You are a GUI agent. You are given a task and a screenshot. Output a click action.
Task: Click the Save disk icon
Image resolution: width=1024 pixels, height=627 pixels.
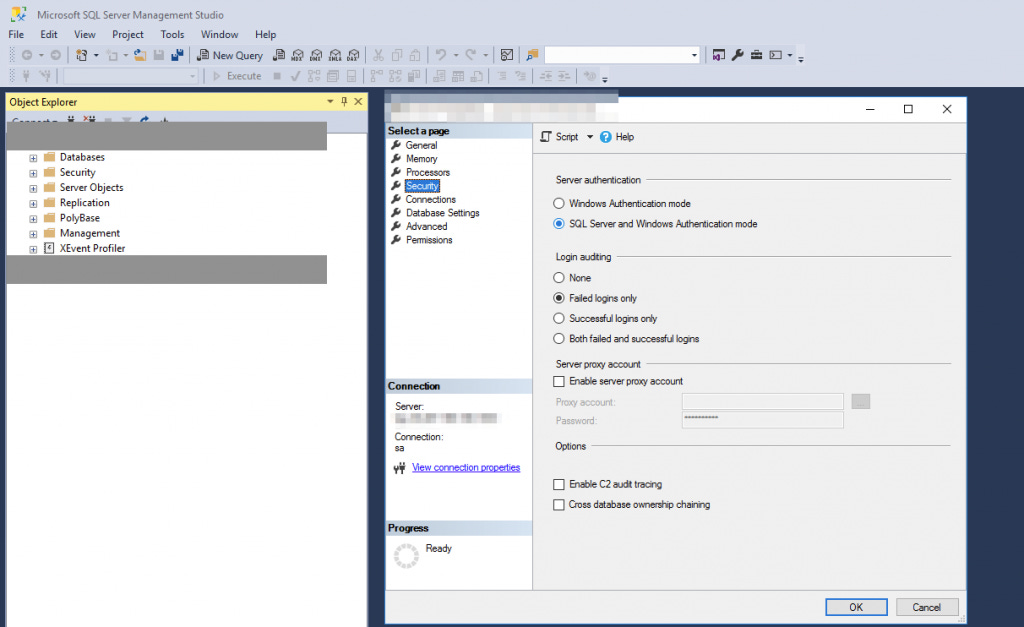pos(159,56)
